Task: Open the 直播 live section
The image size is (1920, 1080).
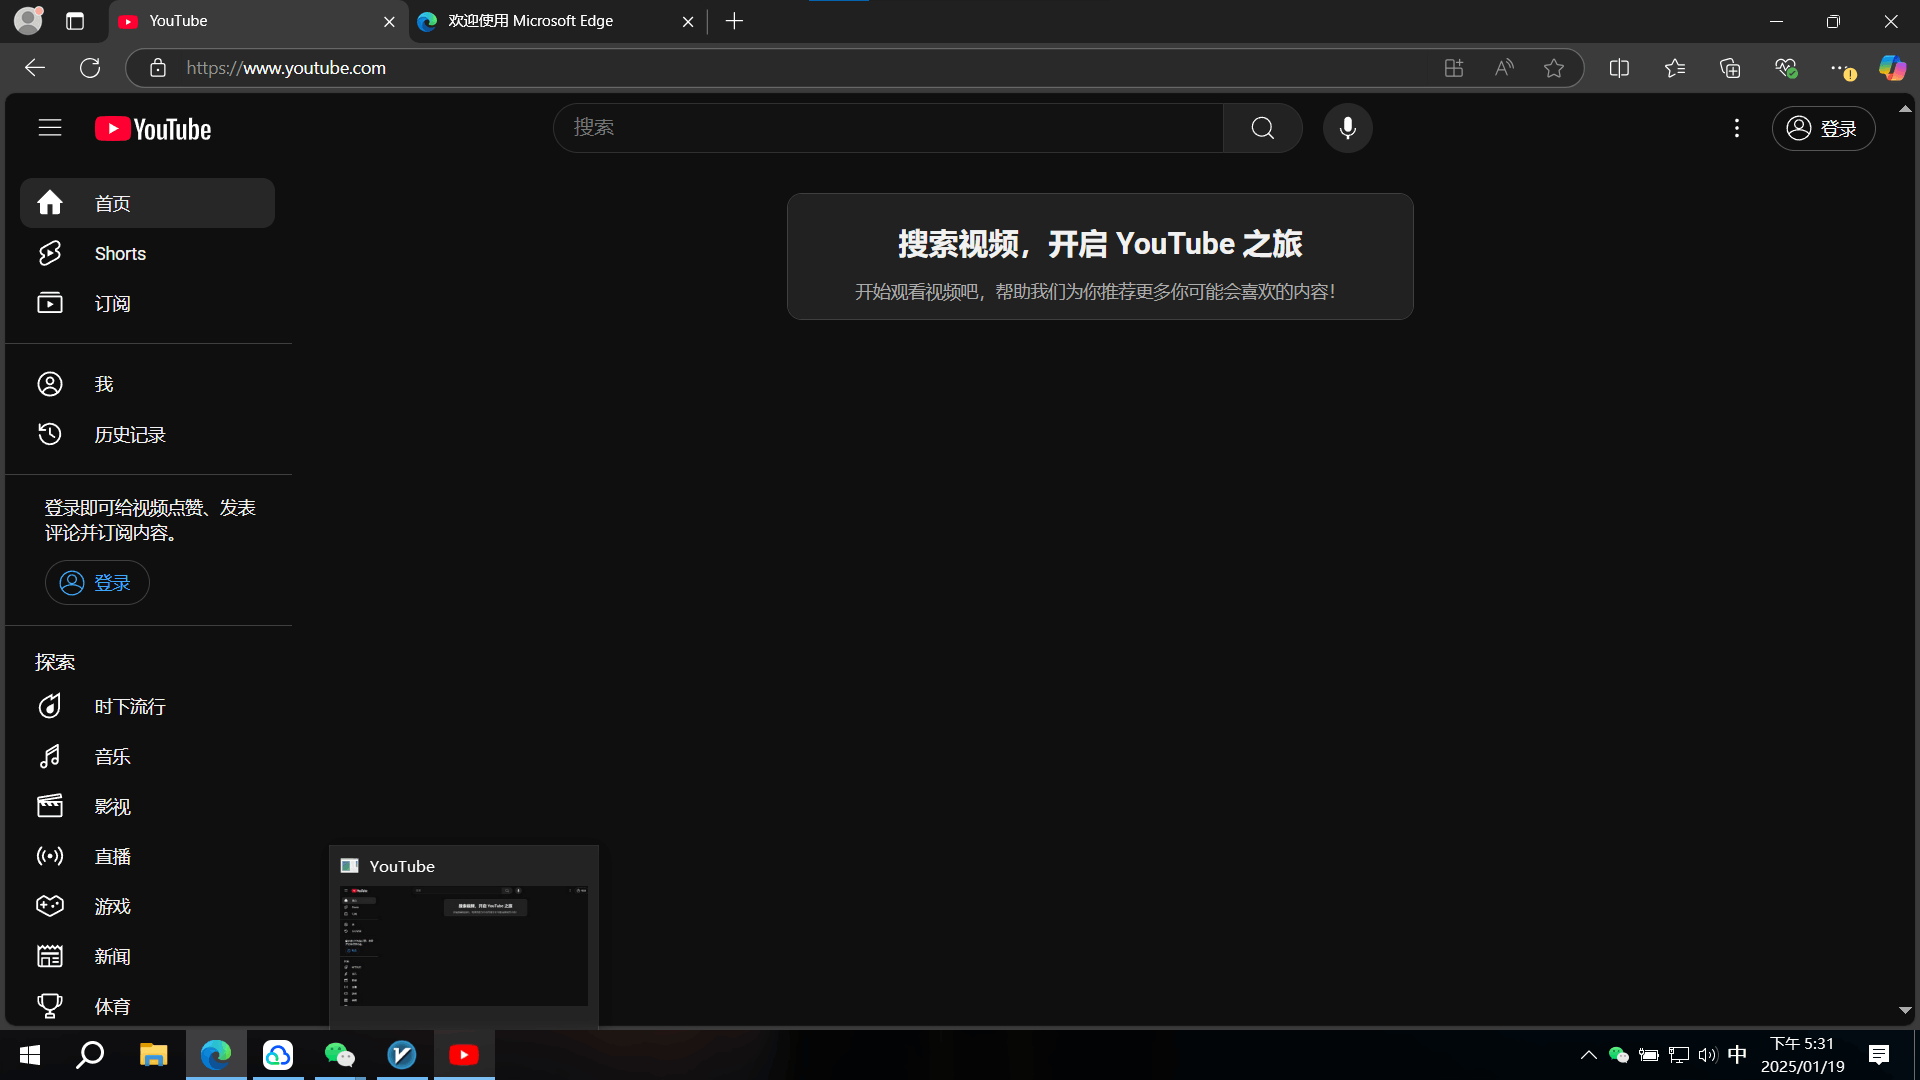Action: coord(112,857)
